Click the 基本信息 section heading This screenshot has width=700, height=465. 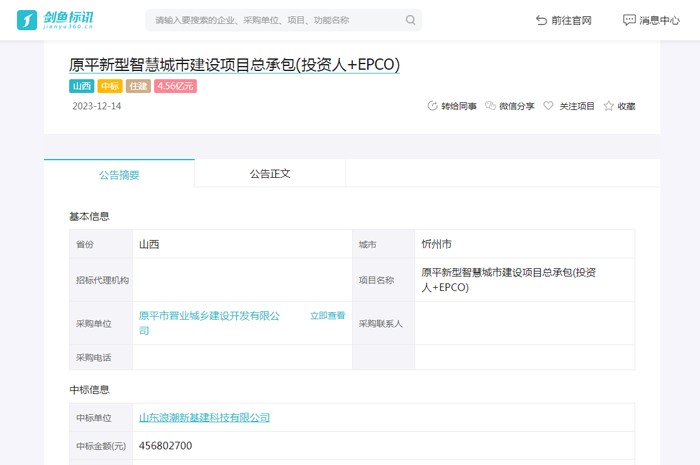click(89, 216)
